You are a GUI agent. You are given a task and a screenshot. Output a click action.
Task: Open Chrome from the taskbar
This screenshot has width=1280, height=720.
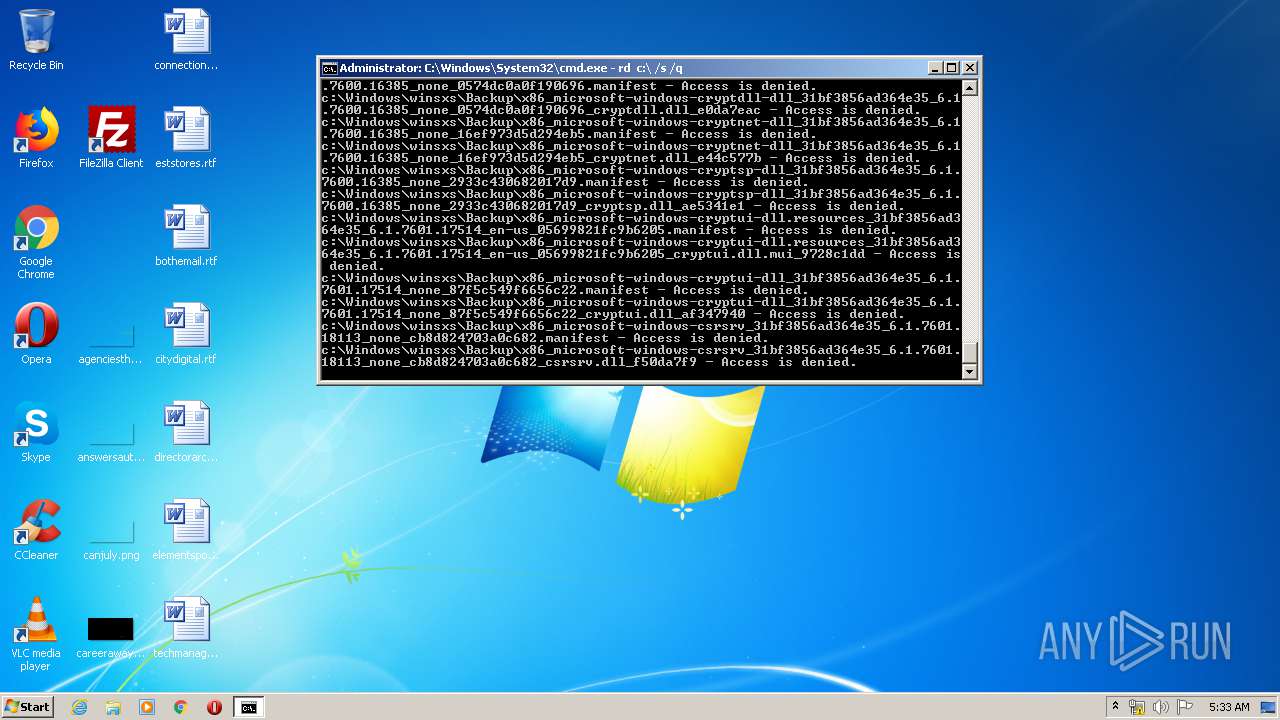point(181,707)
